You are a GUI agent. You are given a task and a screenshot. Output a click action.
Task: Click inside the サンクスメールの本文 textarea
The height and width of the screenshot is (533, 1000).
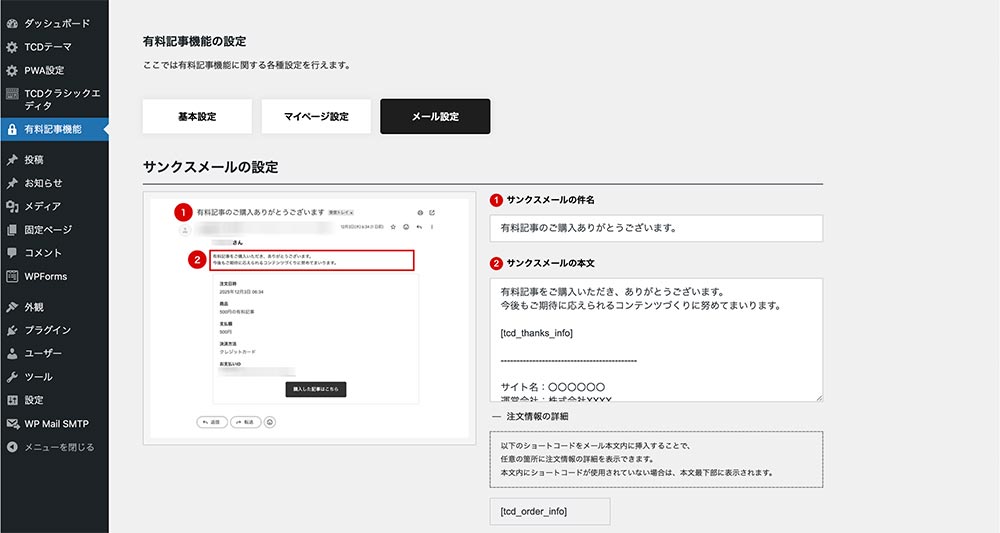(656, 340)
